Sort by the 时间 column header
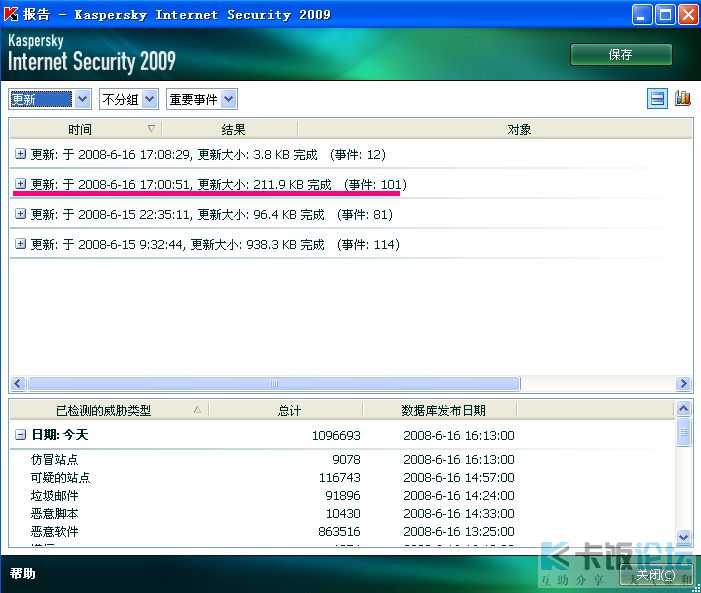701x593 pixels. pyautogui.click(x=85, y=129)
